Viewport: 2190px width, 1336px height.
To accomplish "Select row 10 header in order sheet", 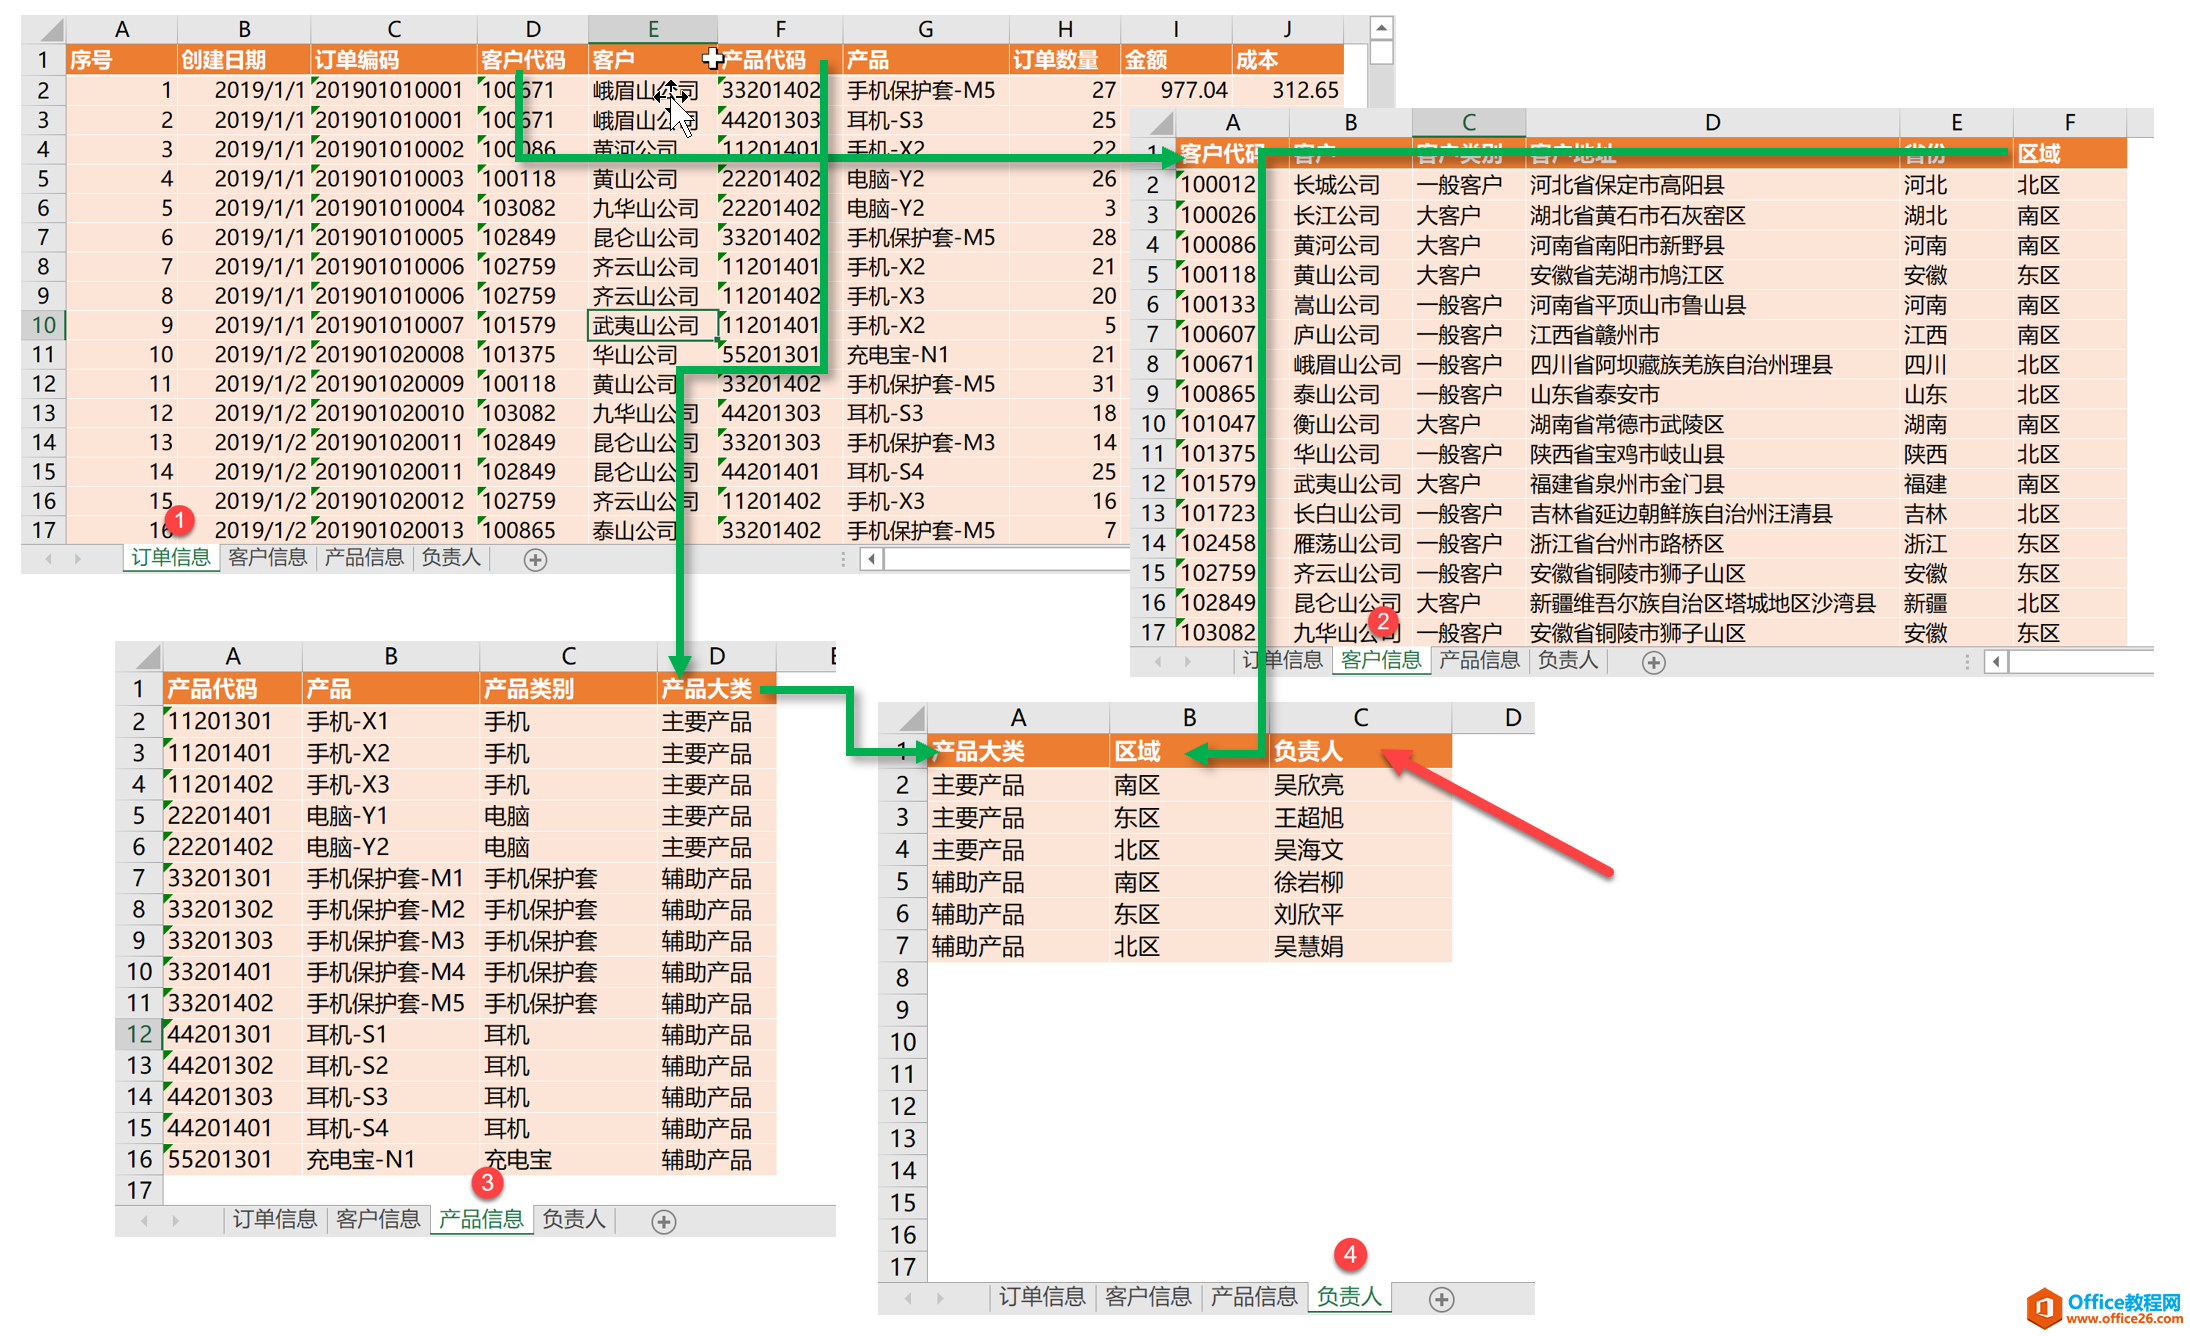I will (44, 325).
